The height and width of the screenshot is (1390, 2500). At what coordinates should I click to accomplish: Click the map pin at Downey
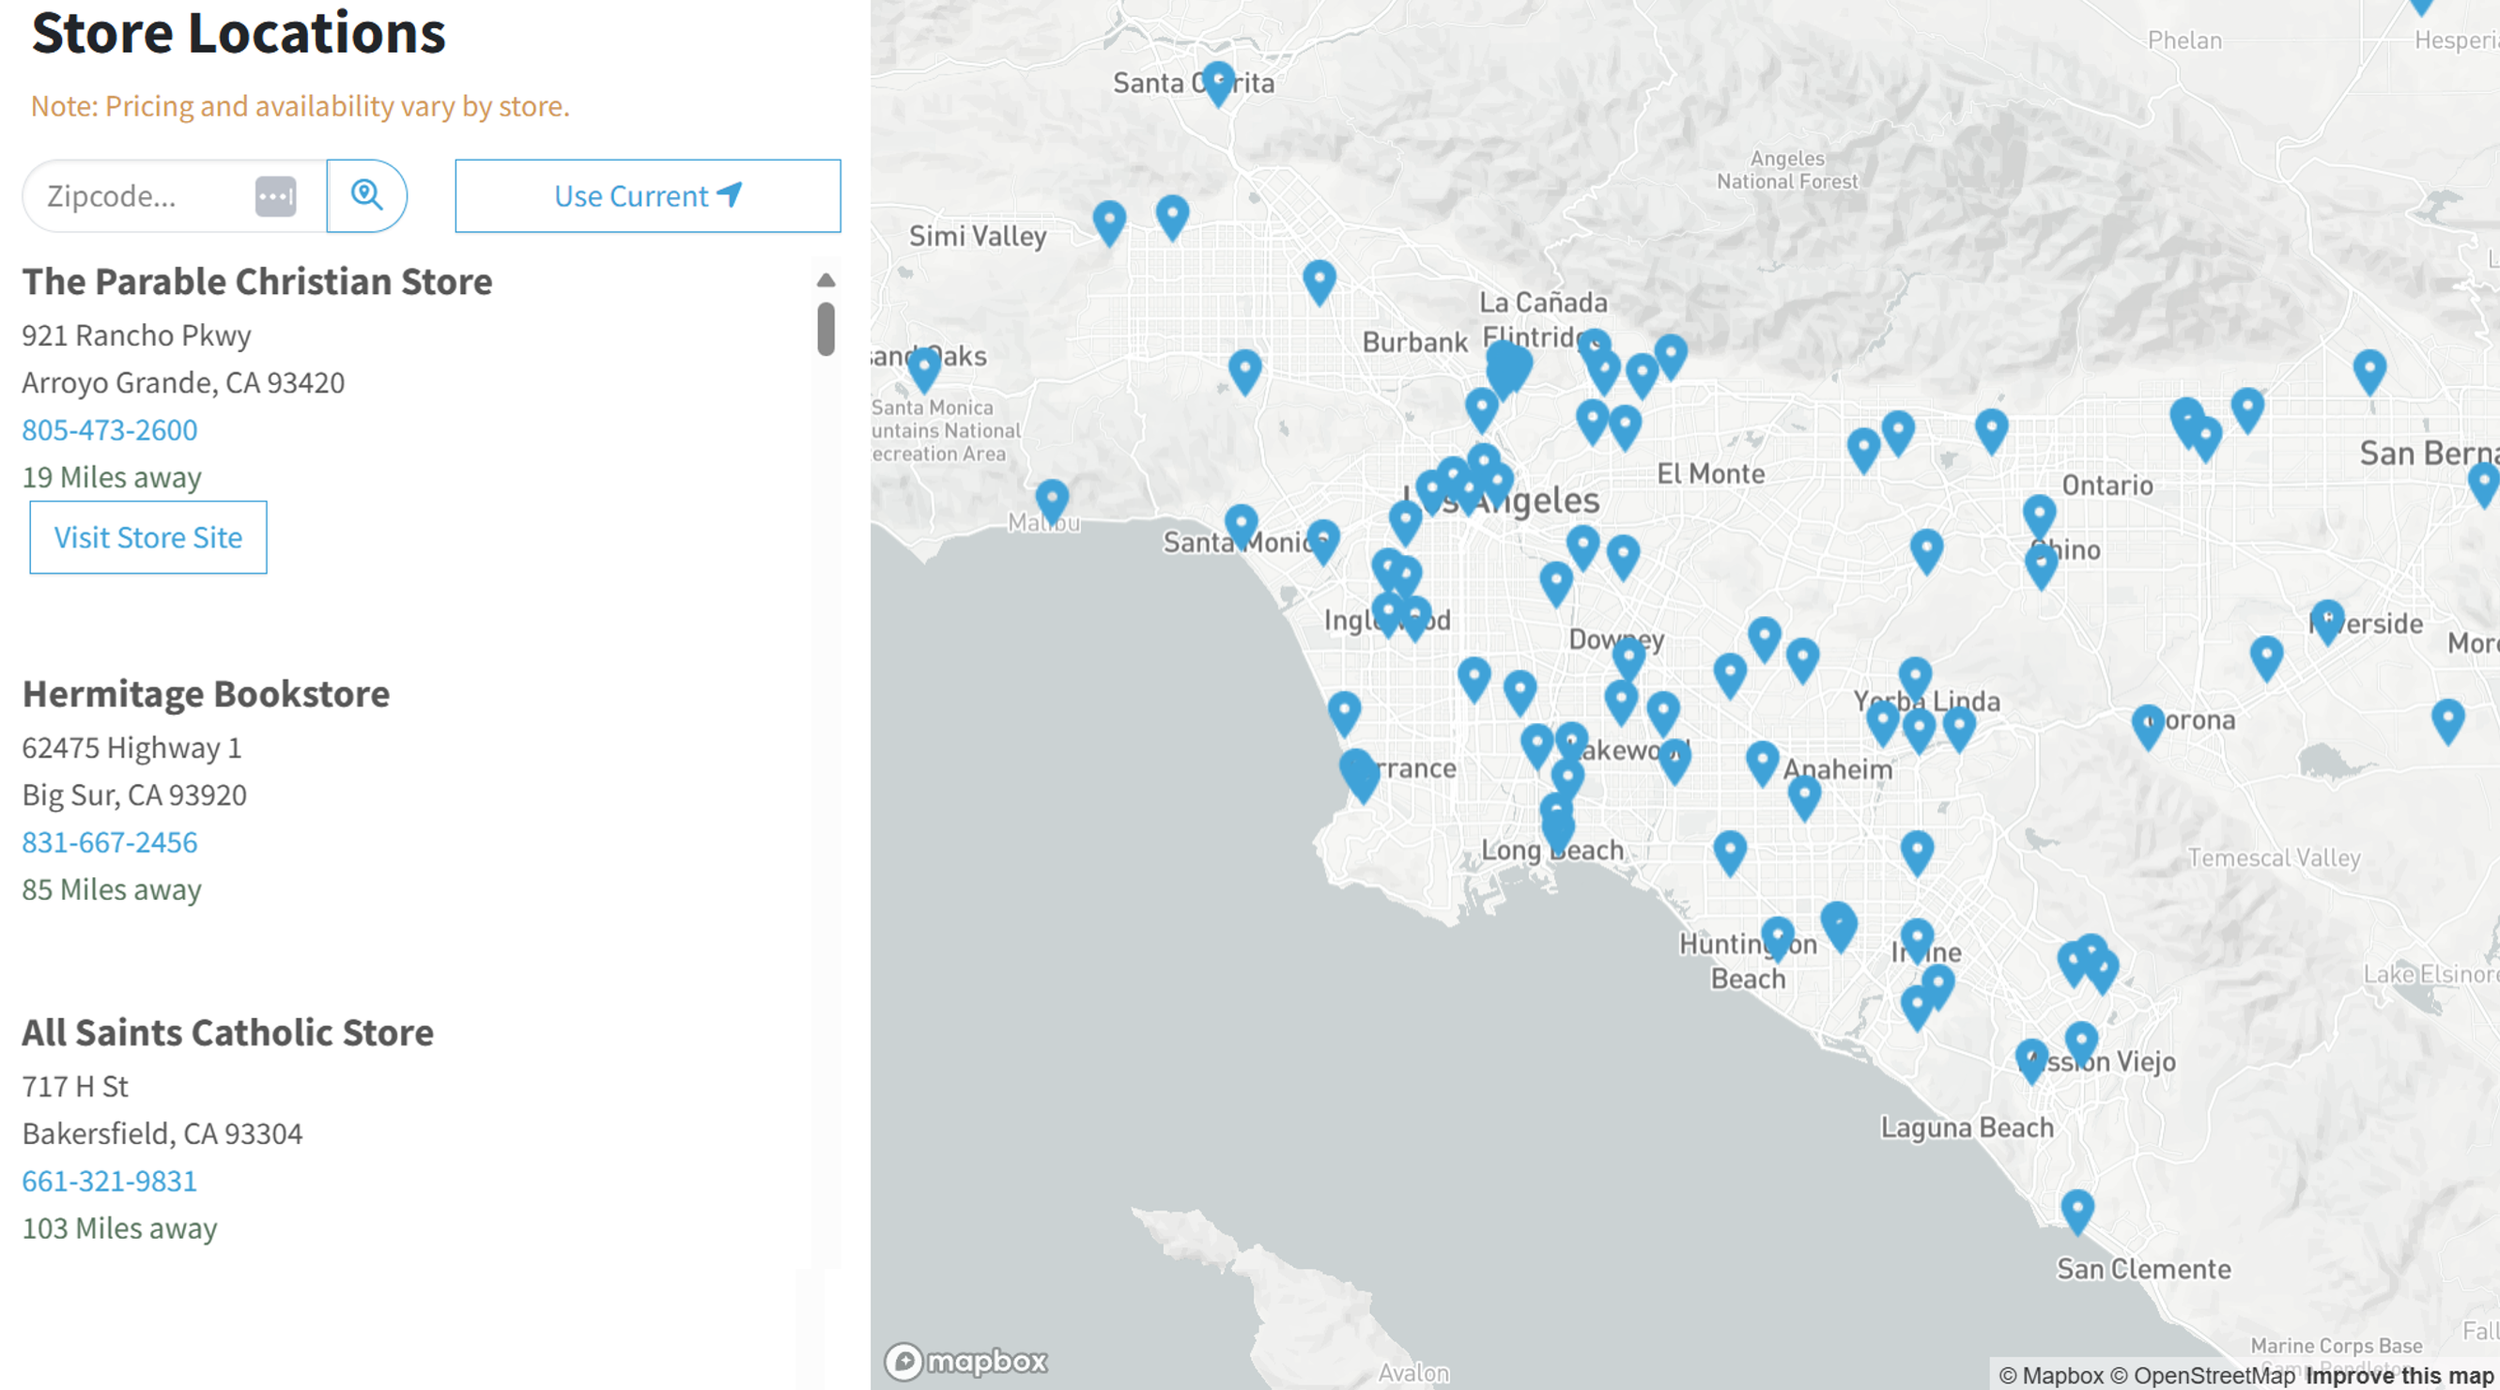coord(1628,656)
